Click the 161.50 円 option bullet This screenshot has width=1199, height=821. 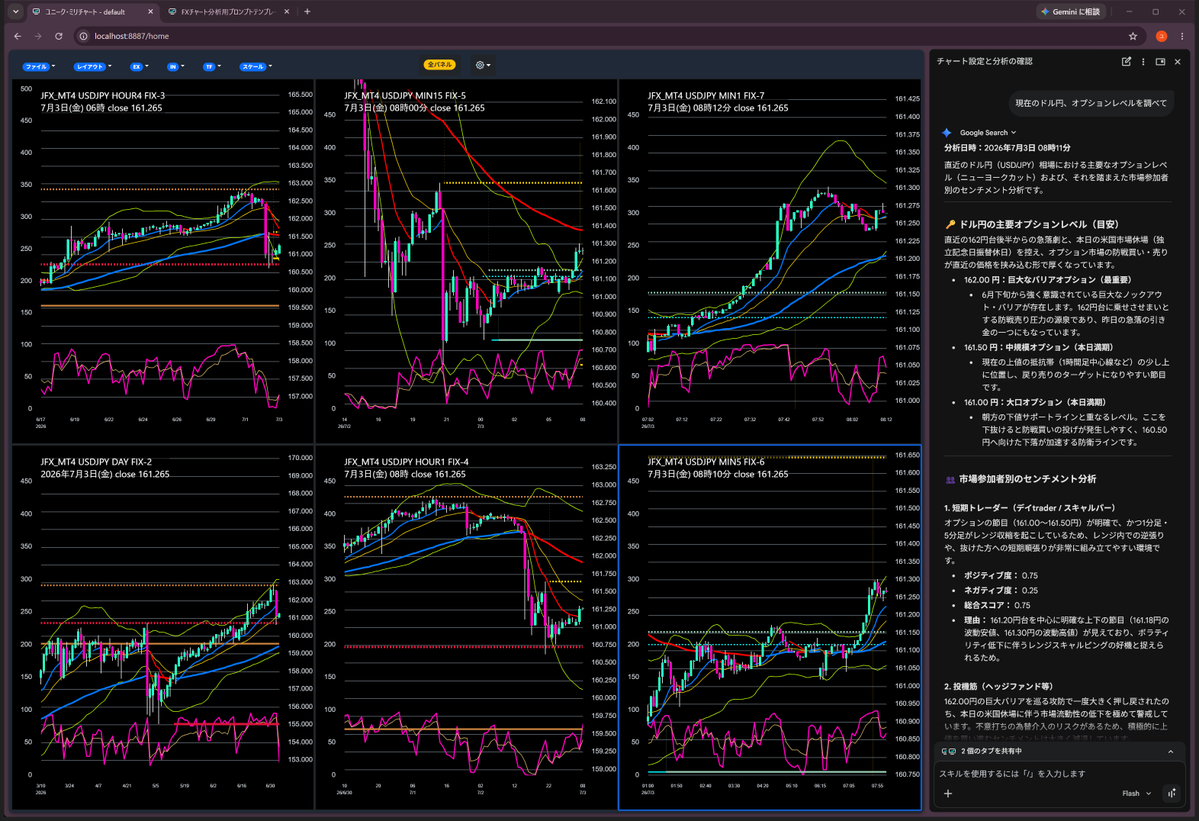tap(1038, 348)
